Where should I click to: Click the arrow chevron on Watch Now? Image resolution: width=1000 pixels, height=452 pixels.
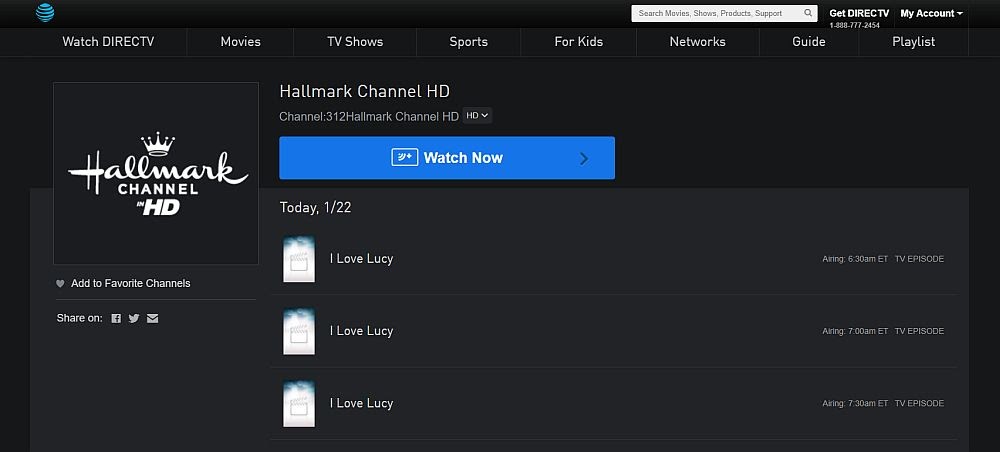coord(584,159)
